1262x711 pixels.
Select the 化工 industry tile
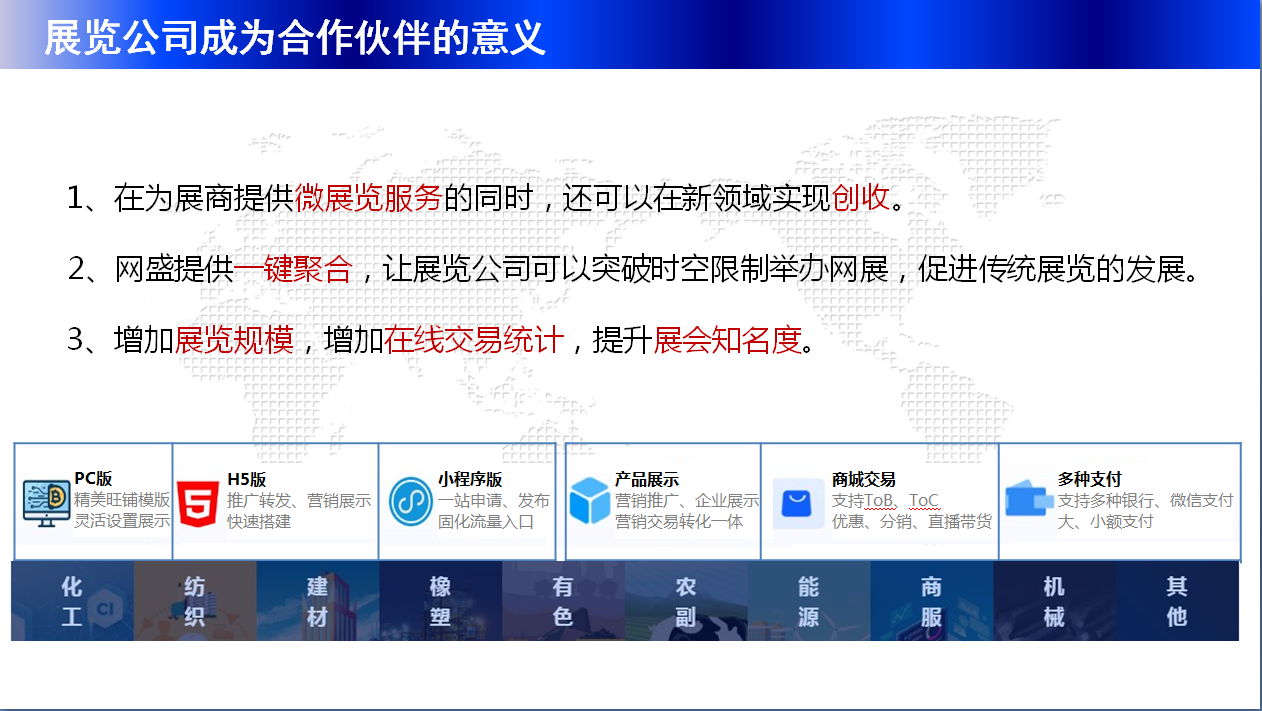pyautogui.click(x=72, y=601)
